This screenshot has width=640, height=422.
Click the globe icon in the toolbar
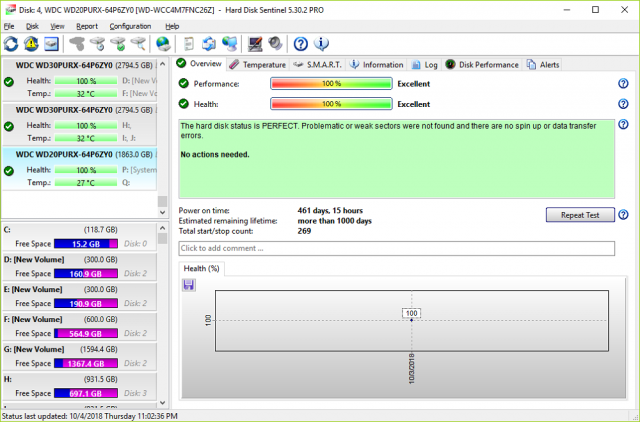coord(163,44)
